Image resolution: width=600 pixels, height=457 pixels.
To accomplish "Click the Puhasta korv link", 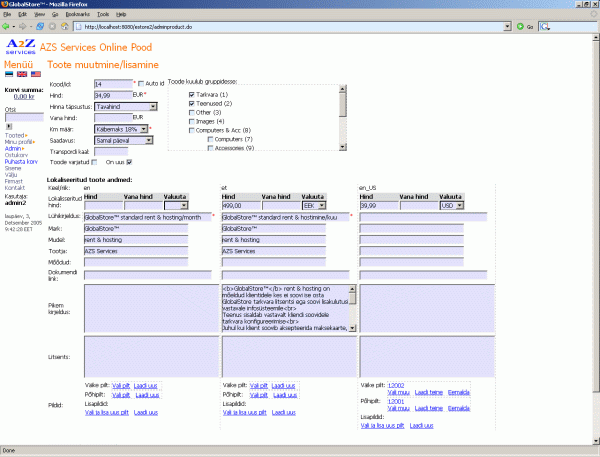I will point(21,162).
